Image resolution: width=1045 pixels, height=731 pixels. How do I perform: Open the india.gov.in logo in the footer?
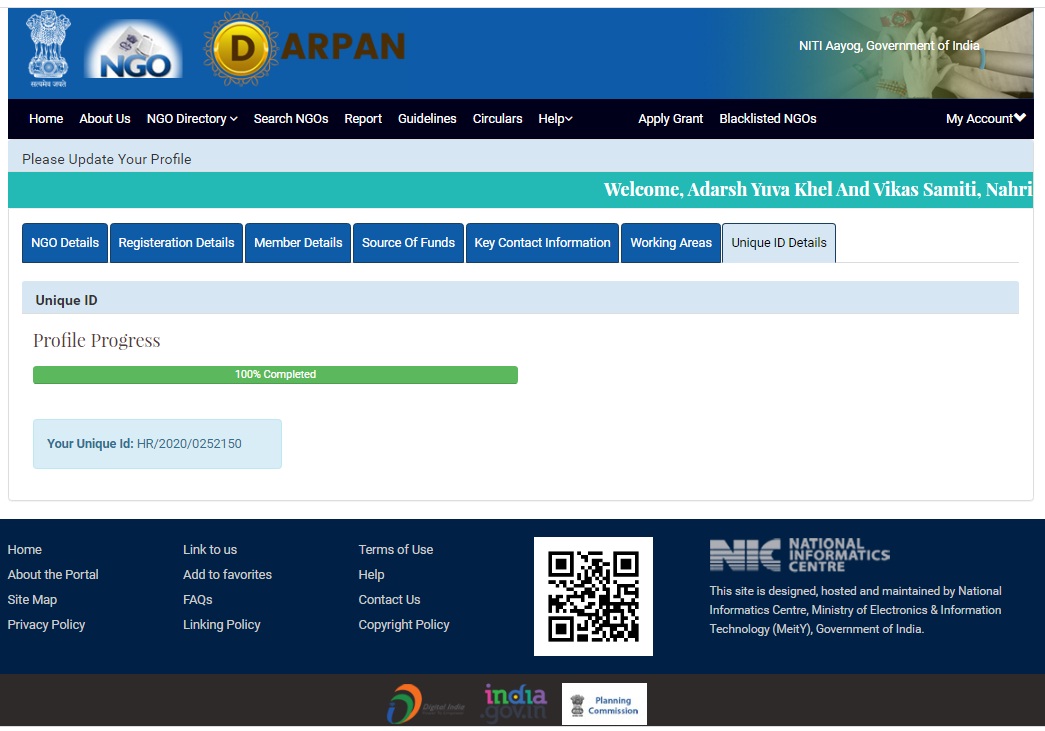tap(513, 703)
